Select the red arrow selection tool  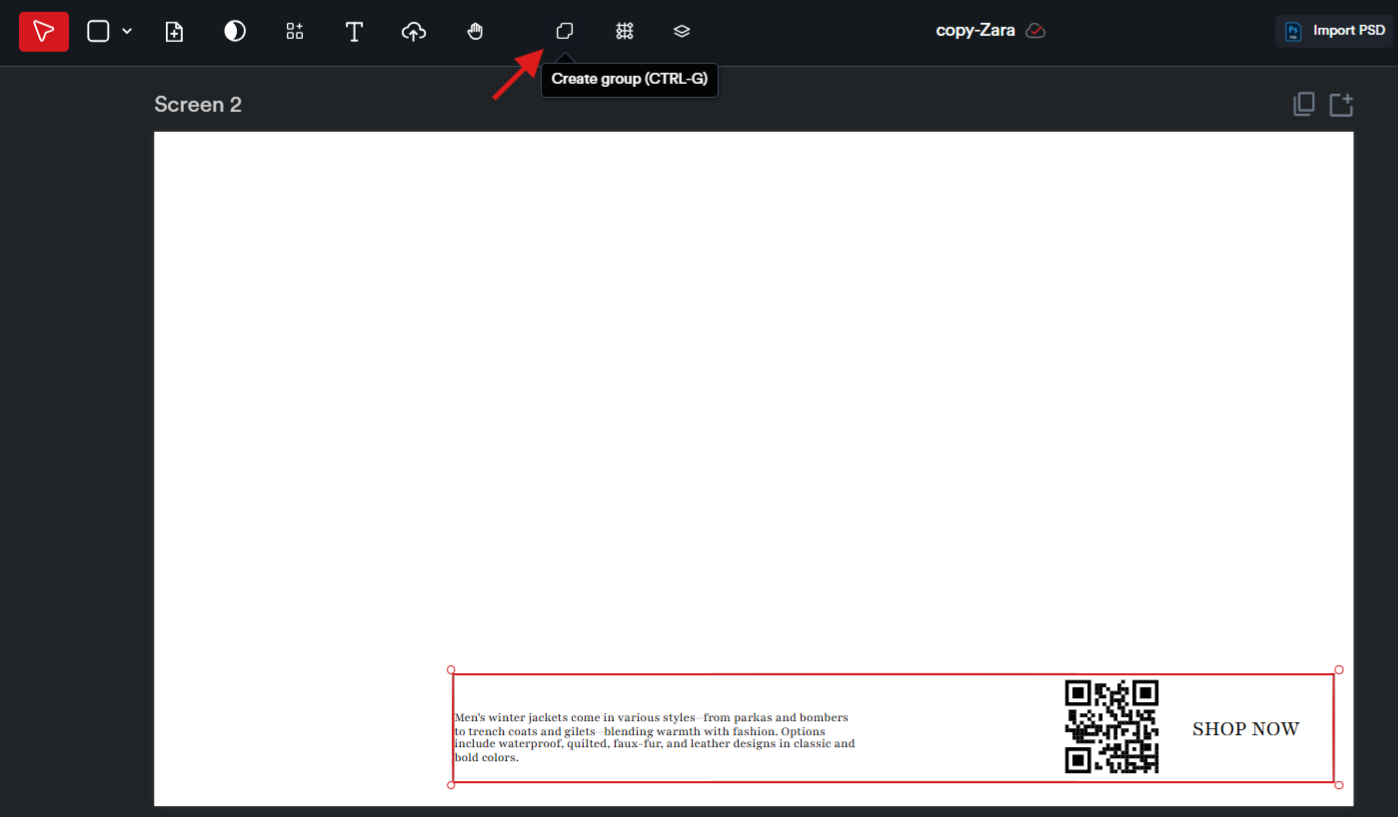44,32
